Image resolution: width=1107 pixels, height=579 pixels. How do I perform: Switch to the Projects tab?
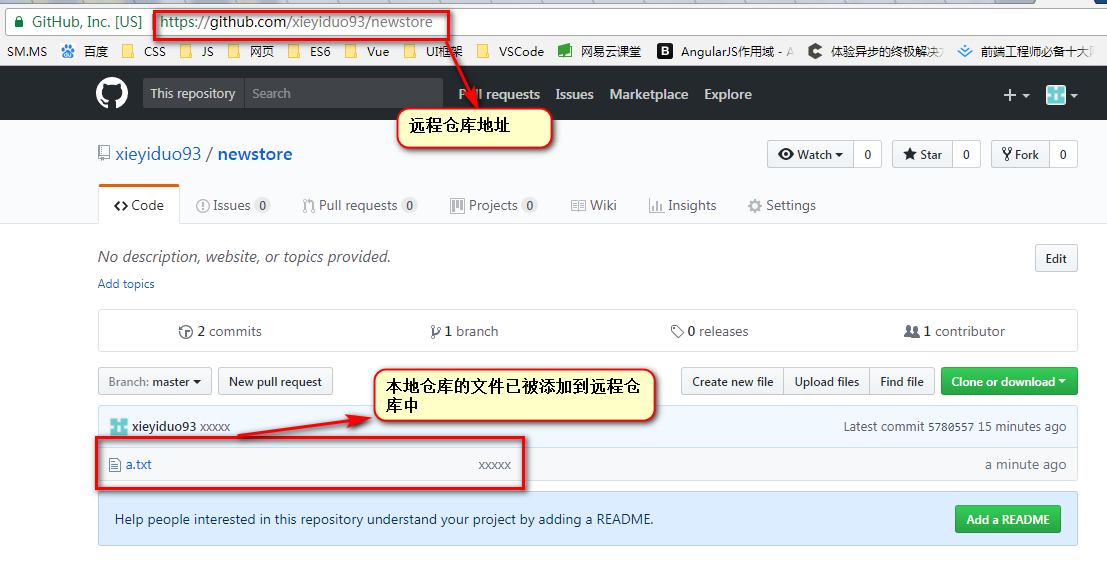point(493,205)
